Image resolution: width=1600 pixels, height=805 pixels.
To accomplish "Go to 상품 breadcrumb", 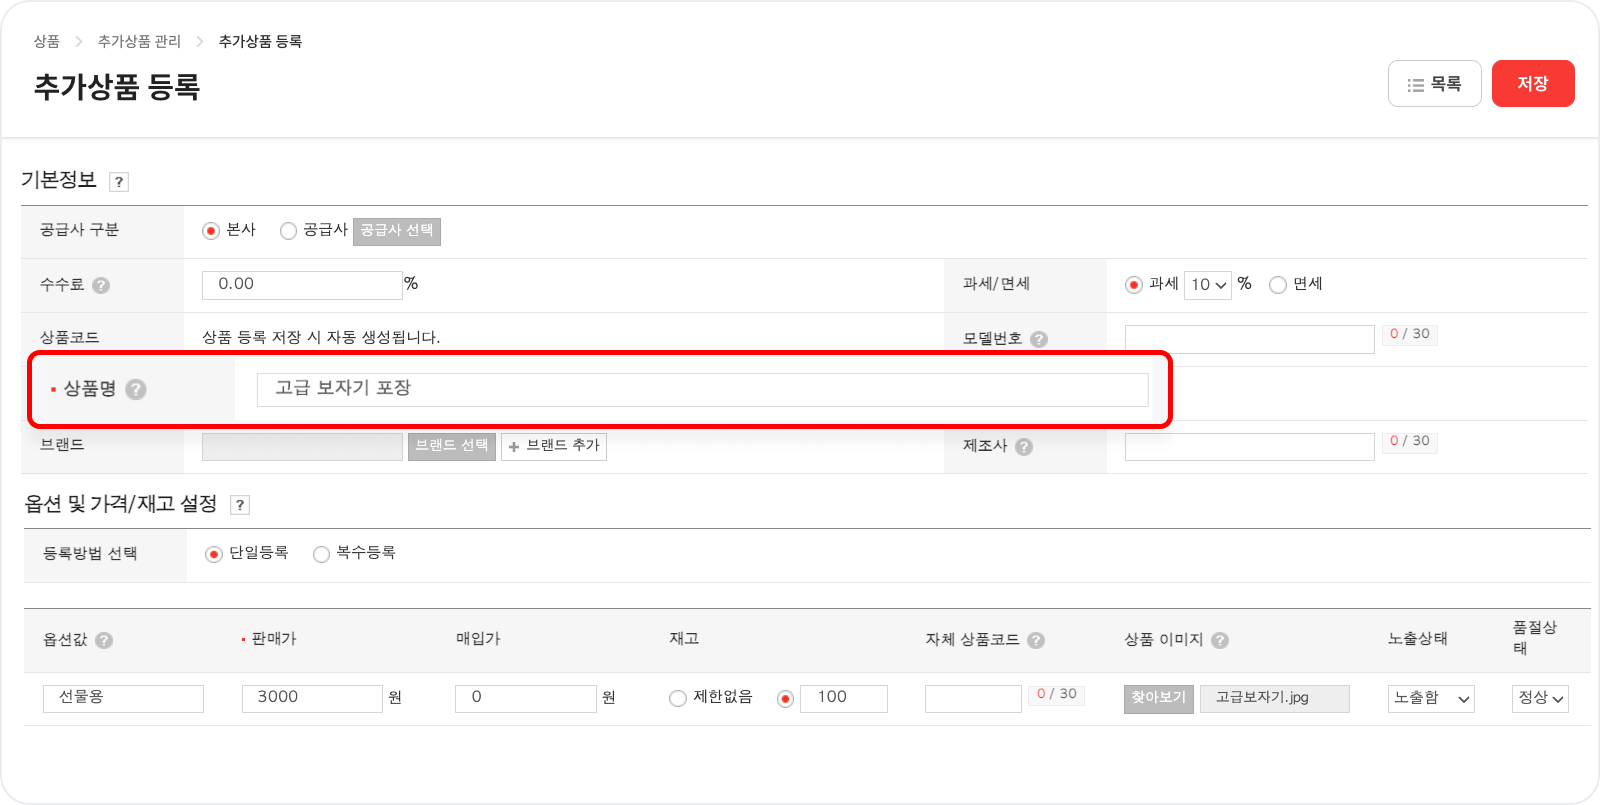I will pyautogui.click(x=47, y=41).
